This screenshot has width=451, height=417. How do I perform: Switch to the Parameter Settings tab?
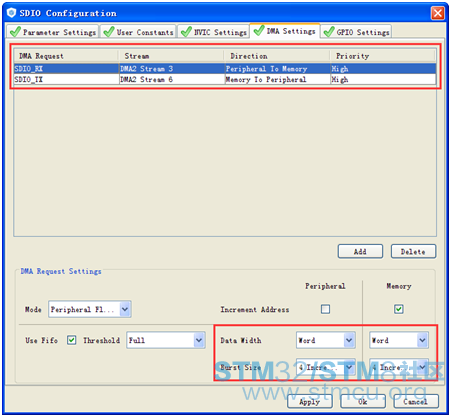point(53,32)
